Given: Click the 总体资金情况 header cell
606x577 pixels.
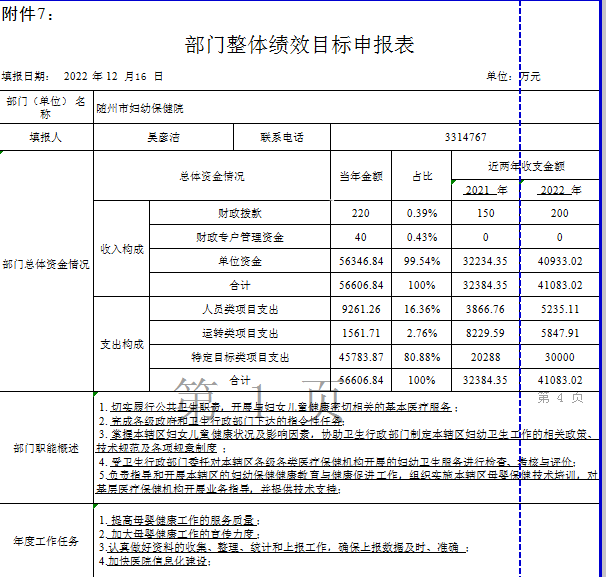Looking at the screenshot, I should pyautogui.click(x=212, y=176).
